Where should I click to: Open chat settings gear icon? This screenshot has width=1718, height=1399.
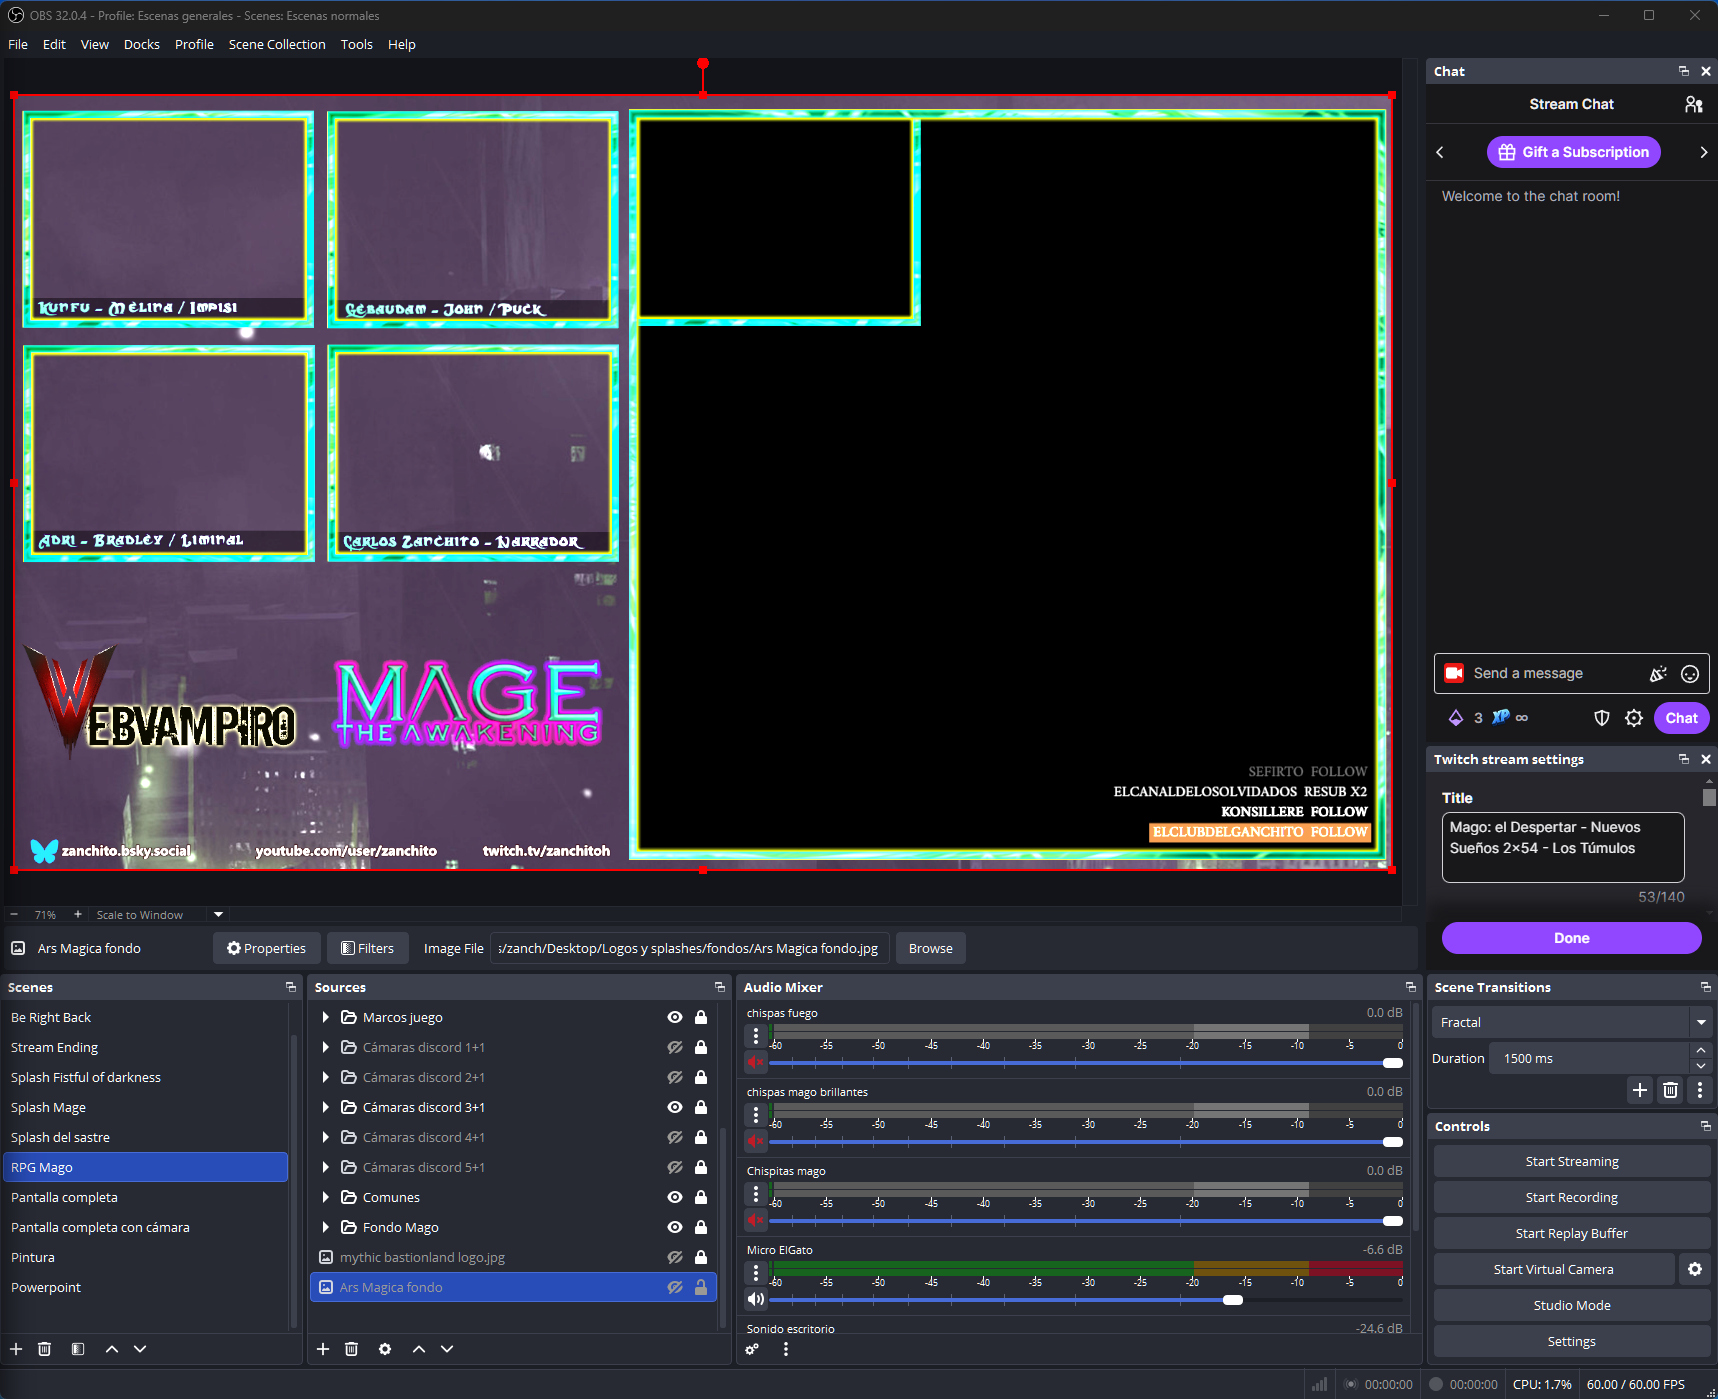(1634, 718)
